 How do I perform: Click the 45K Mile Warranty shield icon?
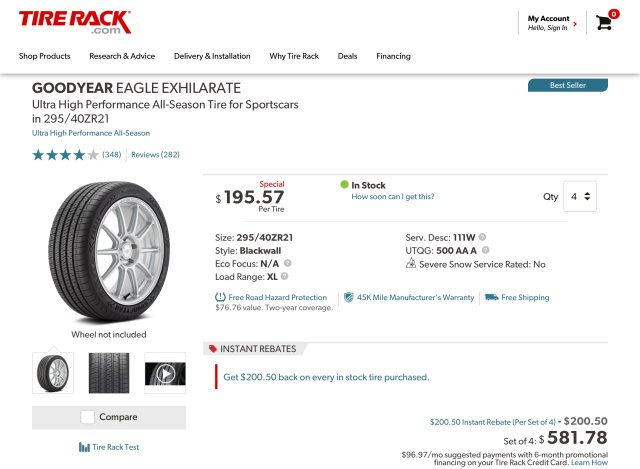point(349,297)
